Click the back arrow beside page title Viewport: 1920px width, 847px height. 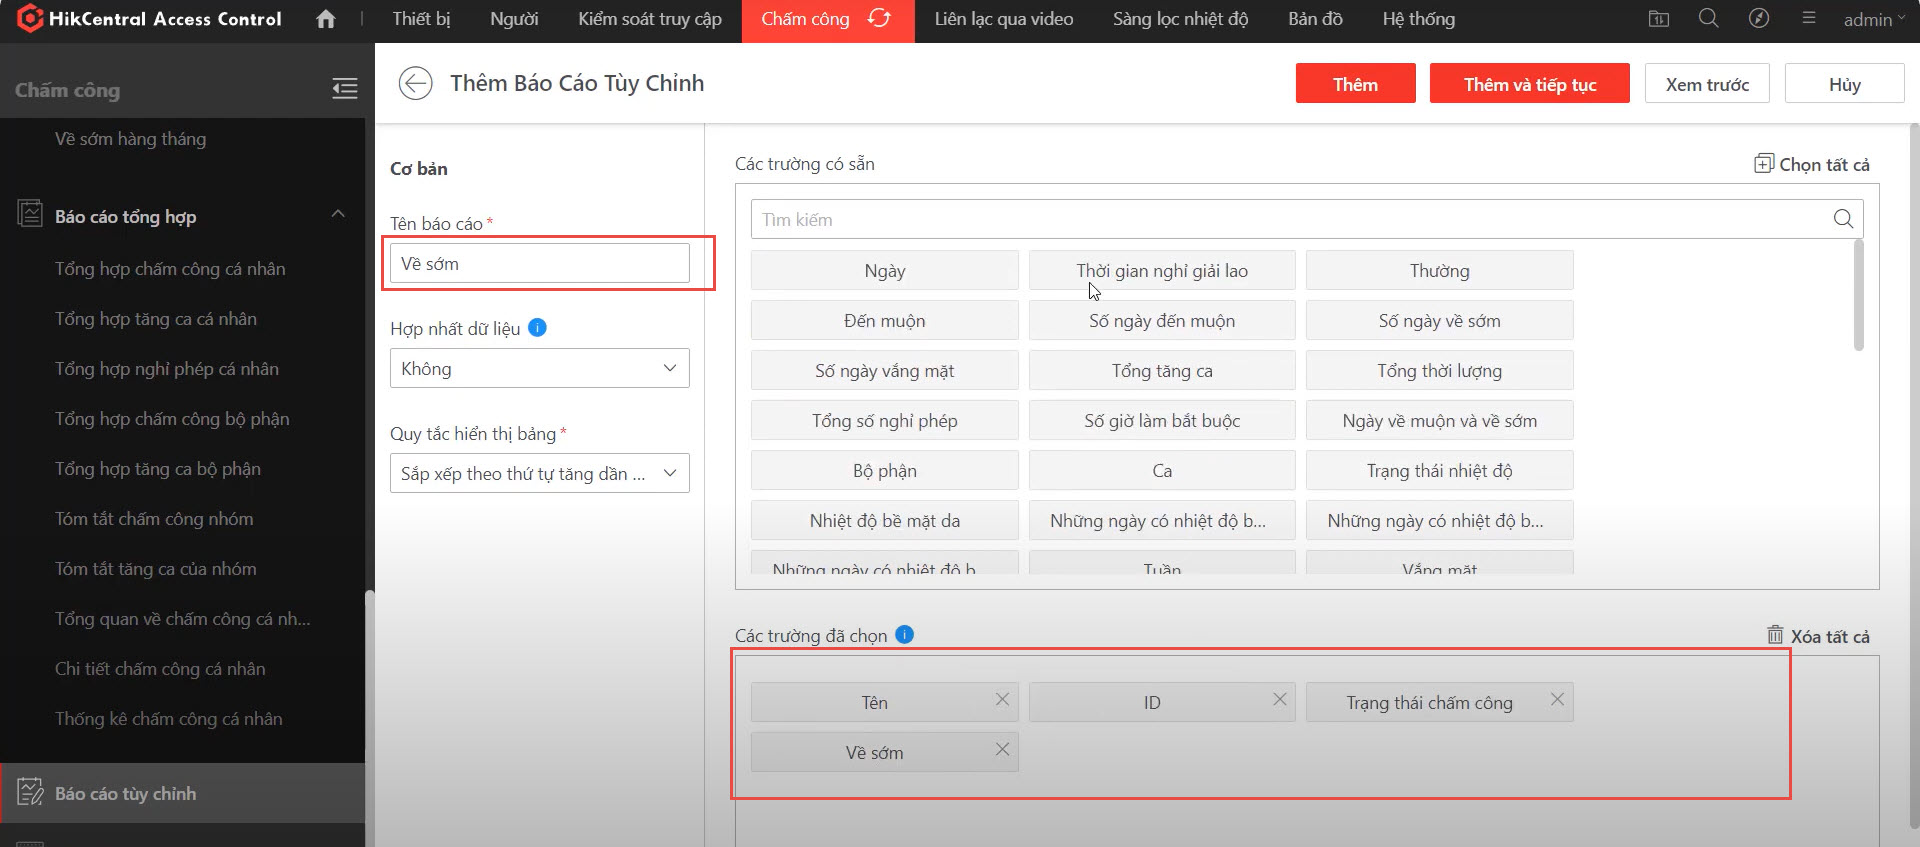coord(415,83)
